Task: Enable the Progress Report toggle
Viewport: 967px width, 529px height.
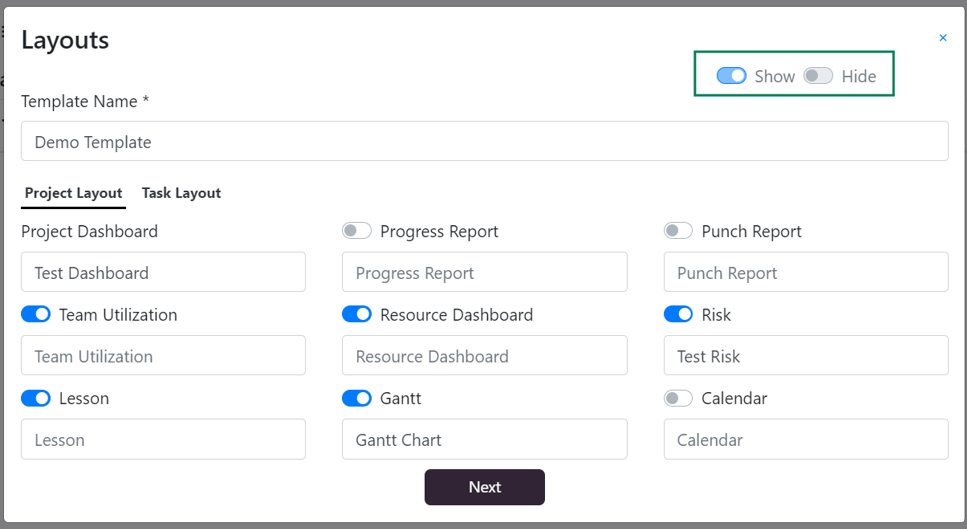Action: point(357,231)
